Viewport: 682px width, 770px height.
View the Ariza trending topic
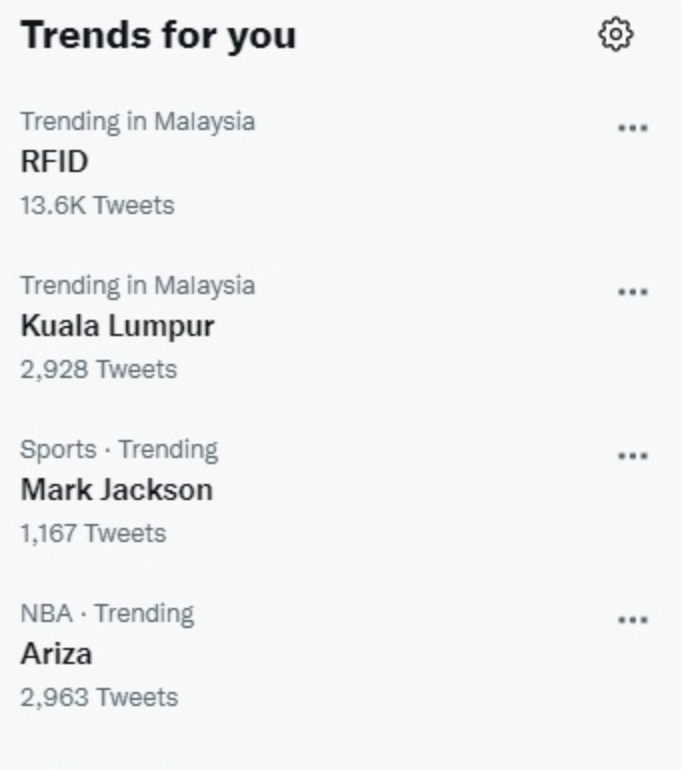(x=56, y=654)
